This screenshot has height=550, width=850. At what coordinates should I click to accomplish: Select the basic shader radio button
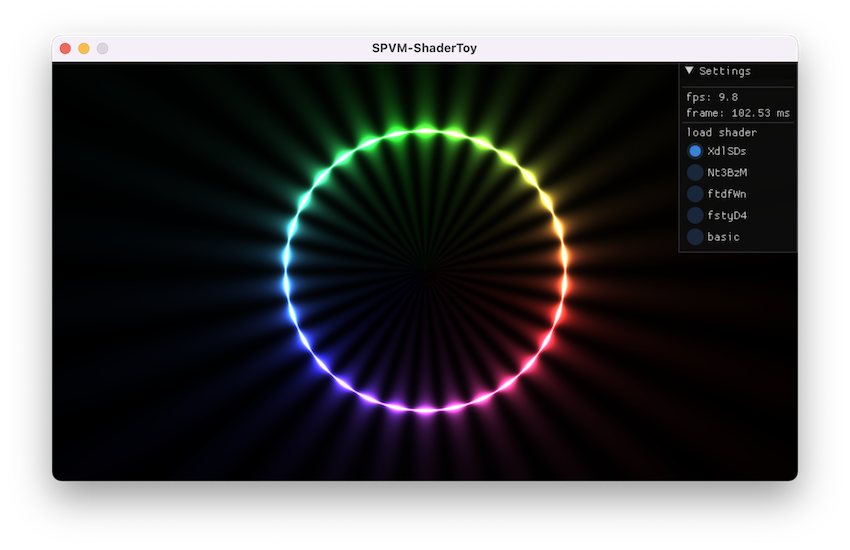pos(695,237)
